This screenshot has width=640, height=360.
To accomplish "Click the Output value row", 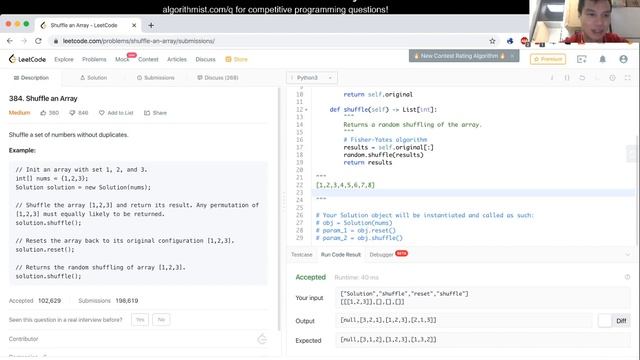I will (464, 320).
